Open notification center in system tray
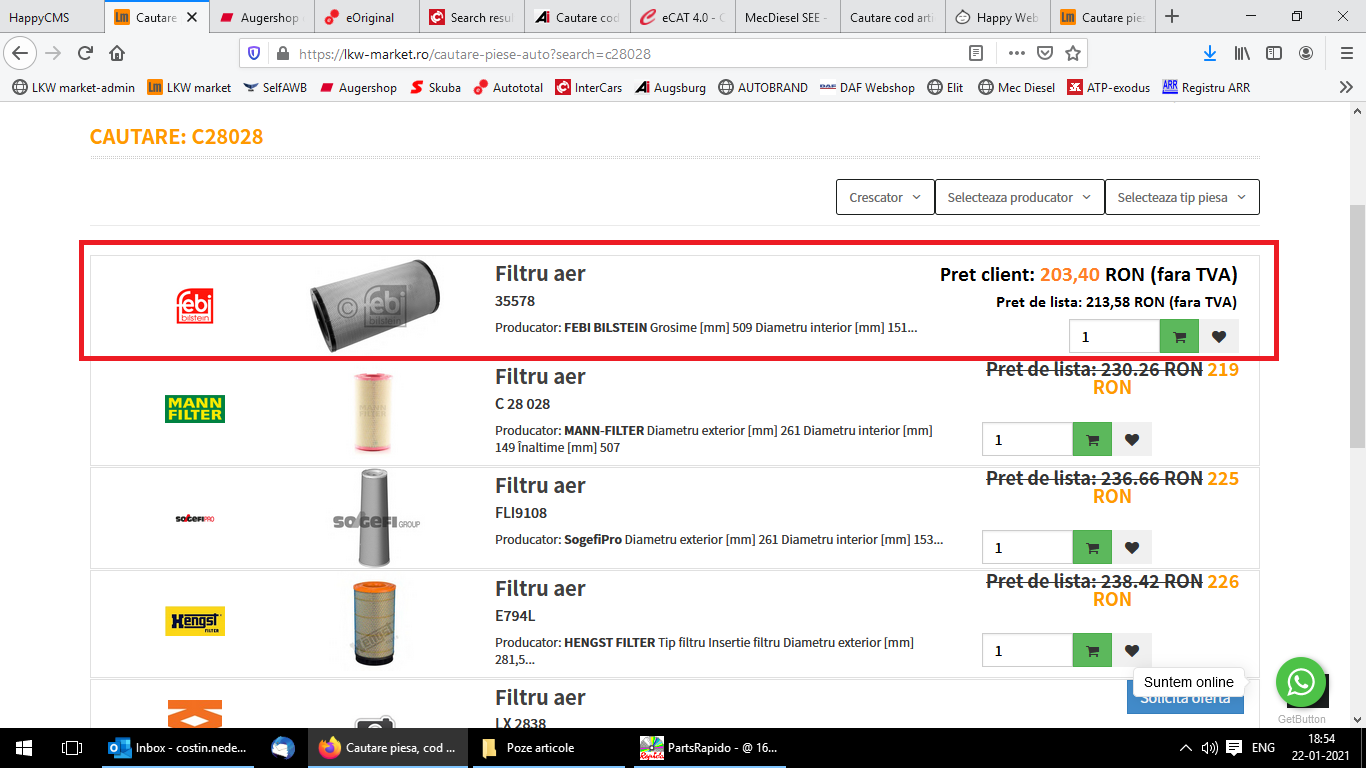1366x768 pixels. pyautogui.click(x=1234, y=747)
